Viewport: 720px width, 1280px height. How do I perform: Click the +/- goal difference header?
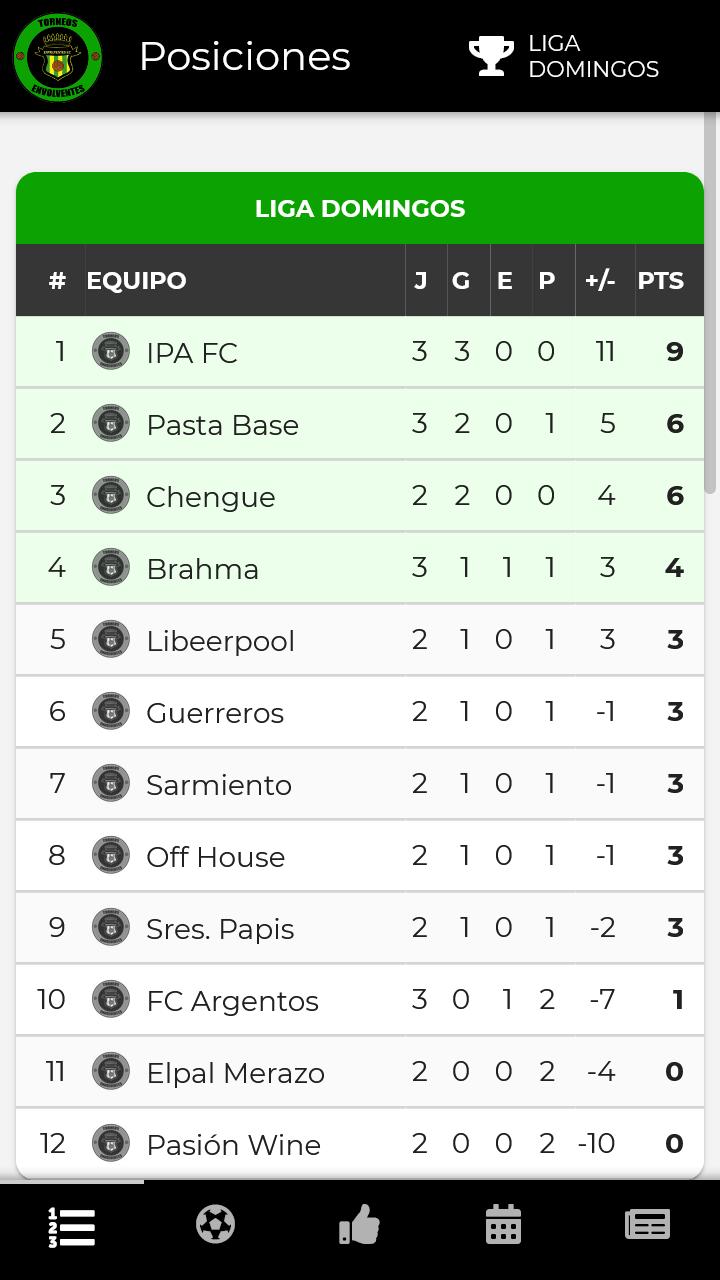click(600, 281)
